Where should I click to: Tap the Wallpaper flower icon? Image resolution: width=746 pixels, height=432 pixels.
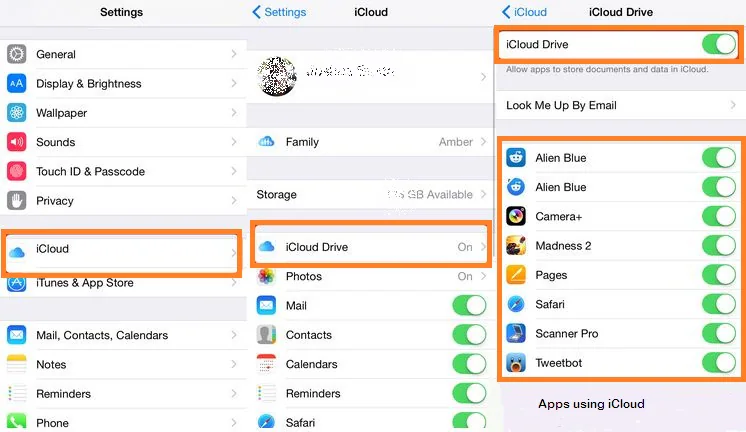(17, 113)
